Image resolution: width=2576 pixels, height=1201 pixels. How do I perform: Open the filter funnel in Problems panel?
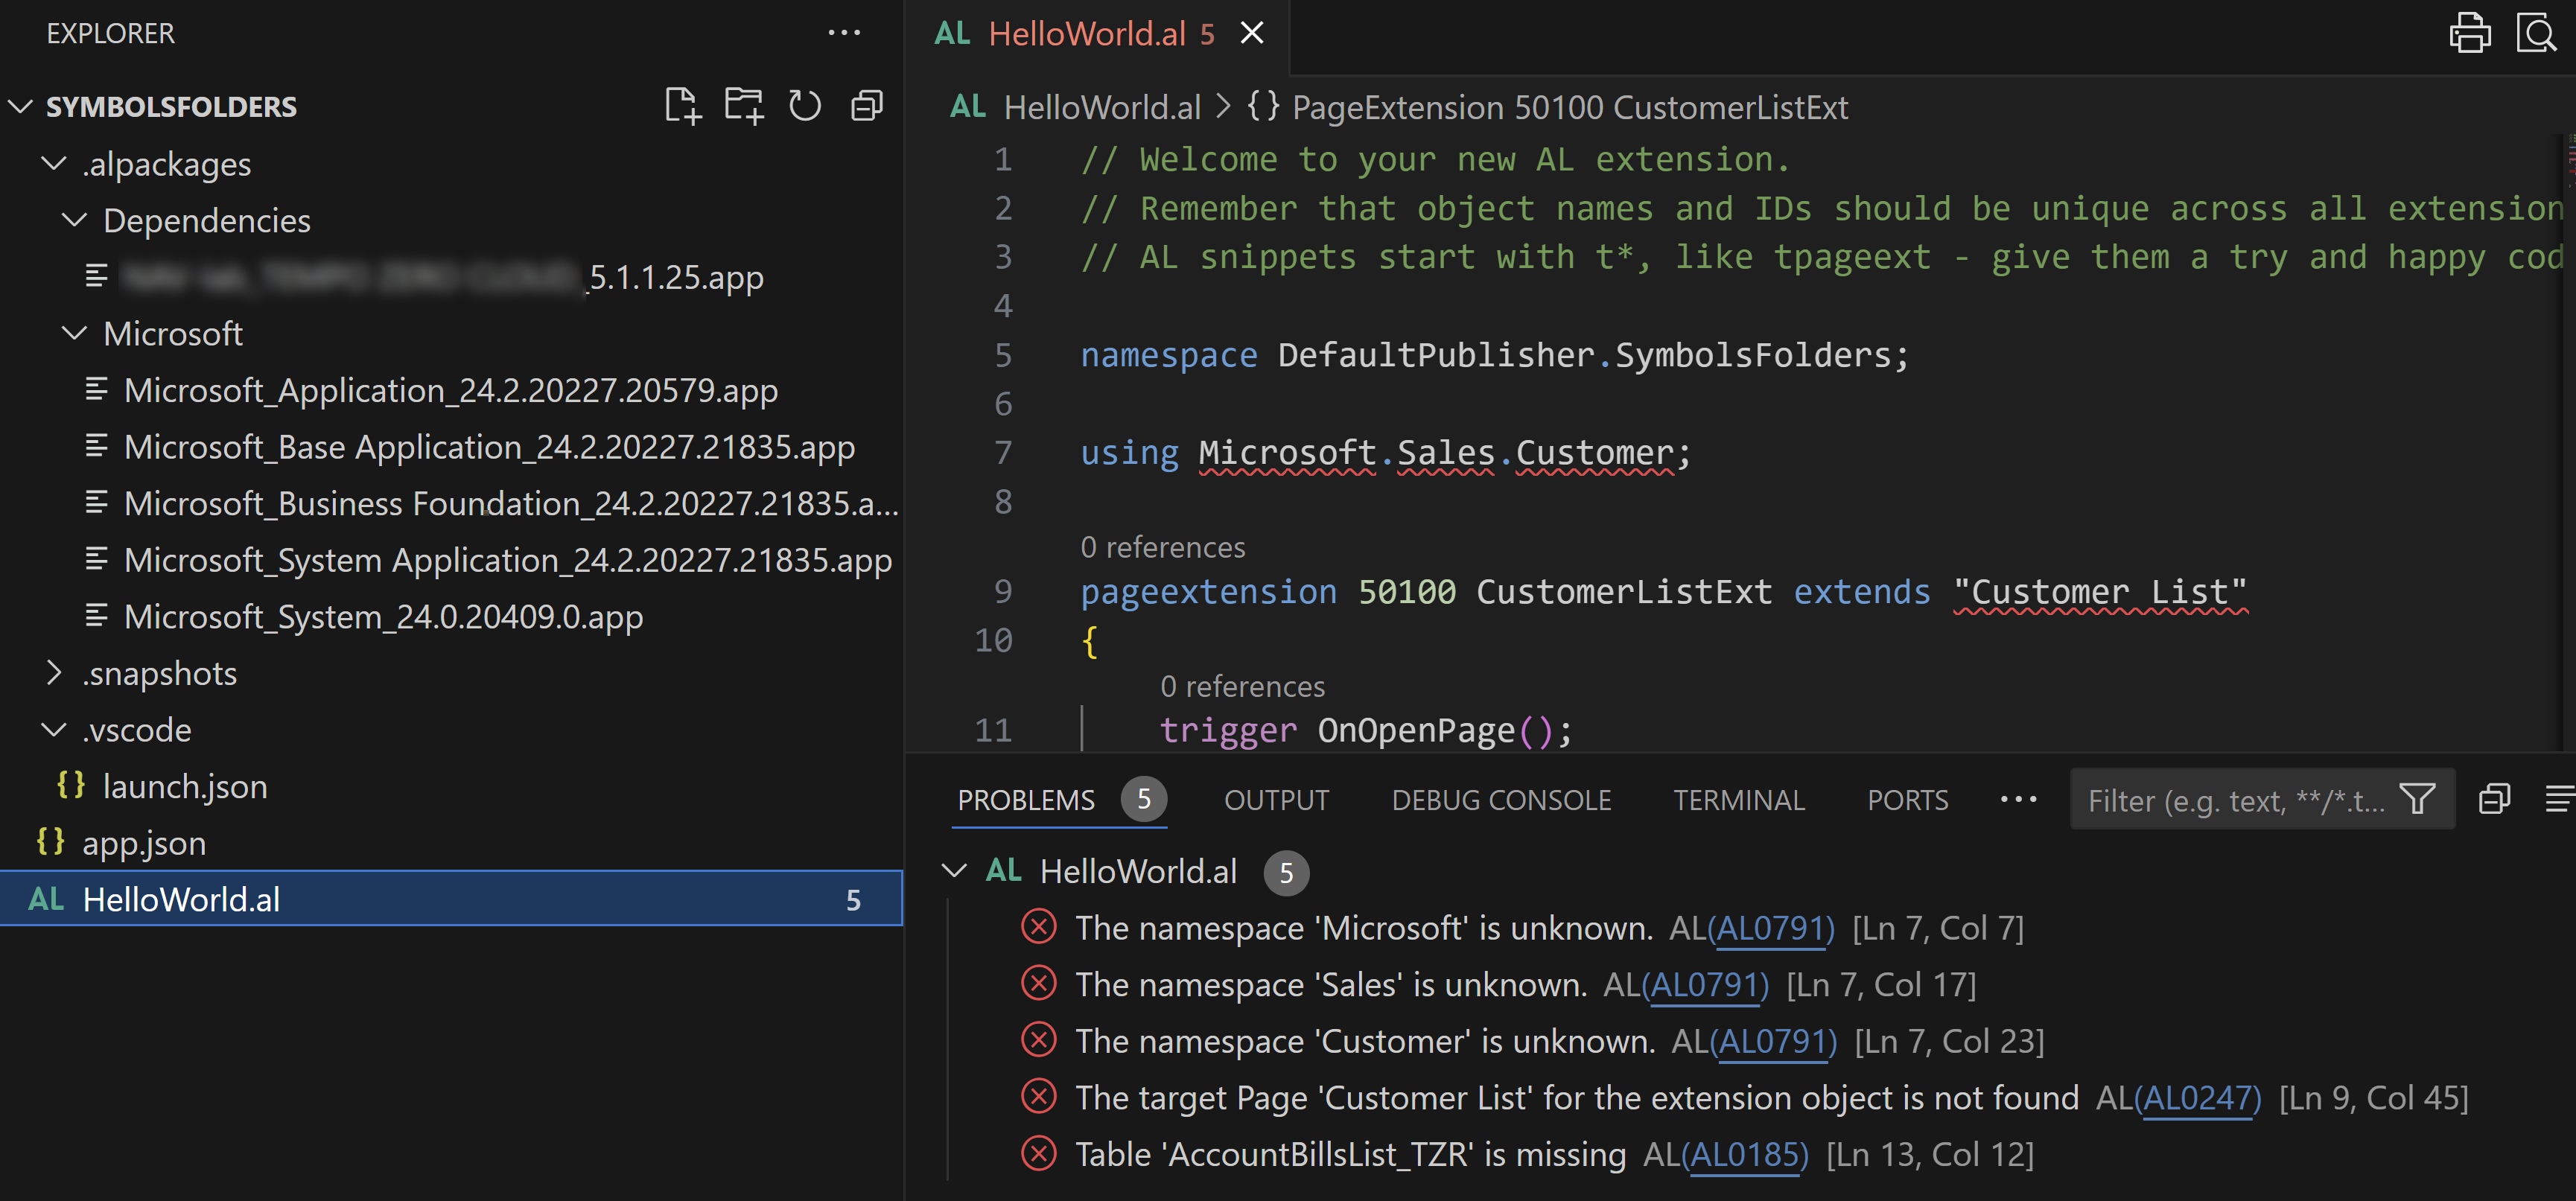coord(2417,799)
